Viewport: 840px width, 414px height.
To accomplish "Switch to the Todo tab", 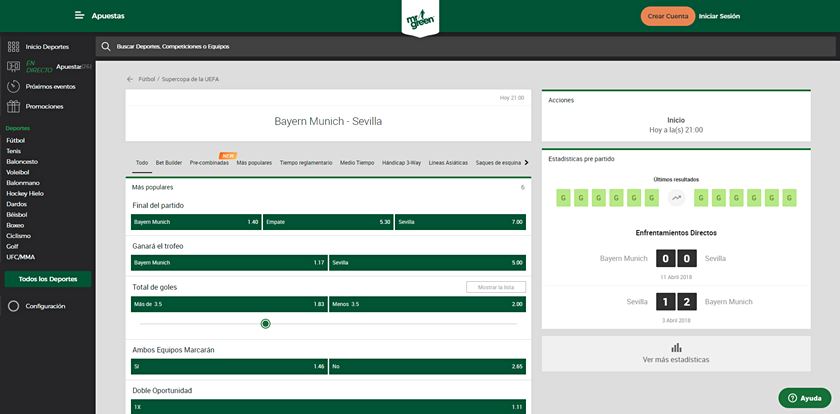I will point(142,163).
